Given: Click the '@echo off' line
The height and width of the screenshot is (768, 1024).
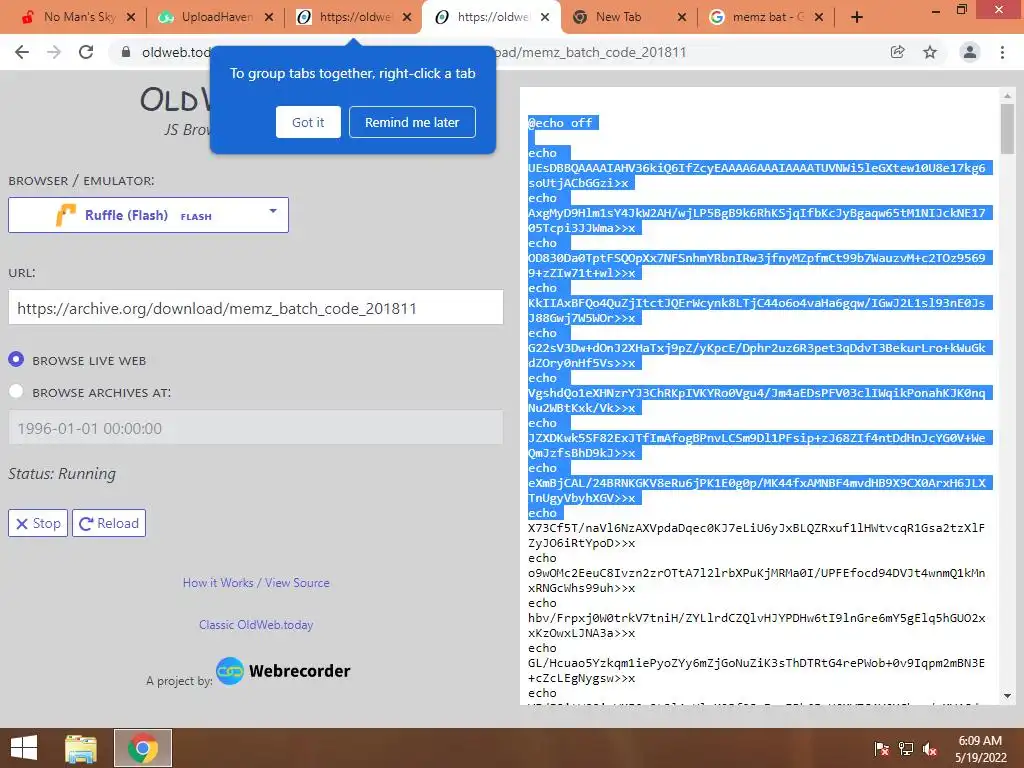Looking at the screenshot, I should [560, 123].
